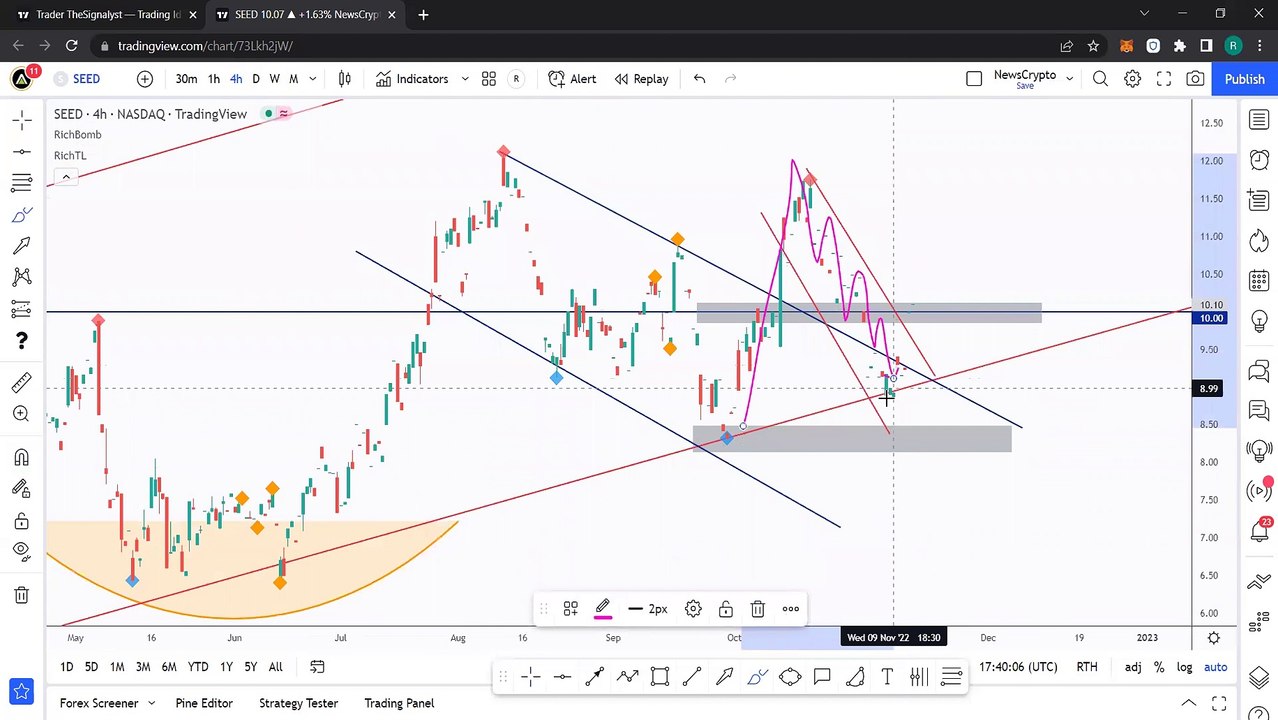1278x720 pixels.
Task: Open chart settings gear in top toolbar
Action: [1132, 79]
